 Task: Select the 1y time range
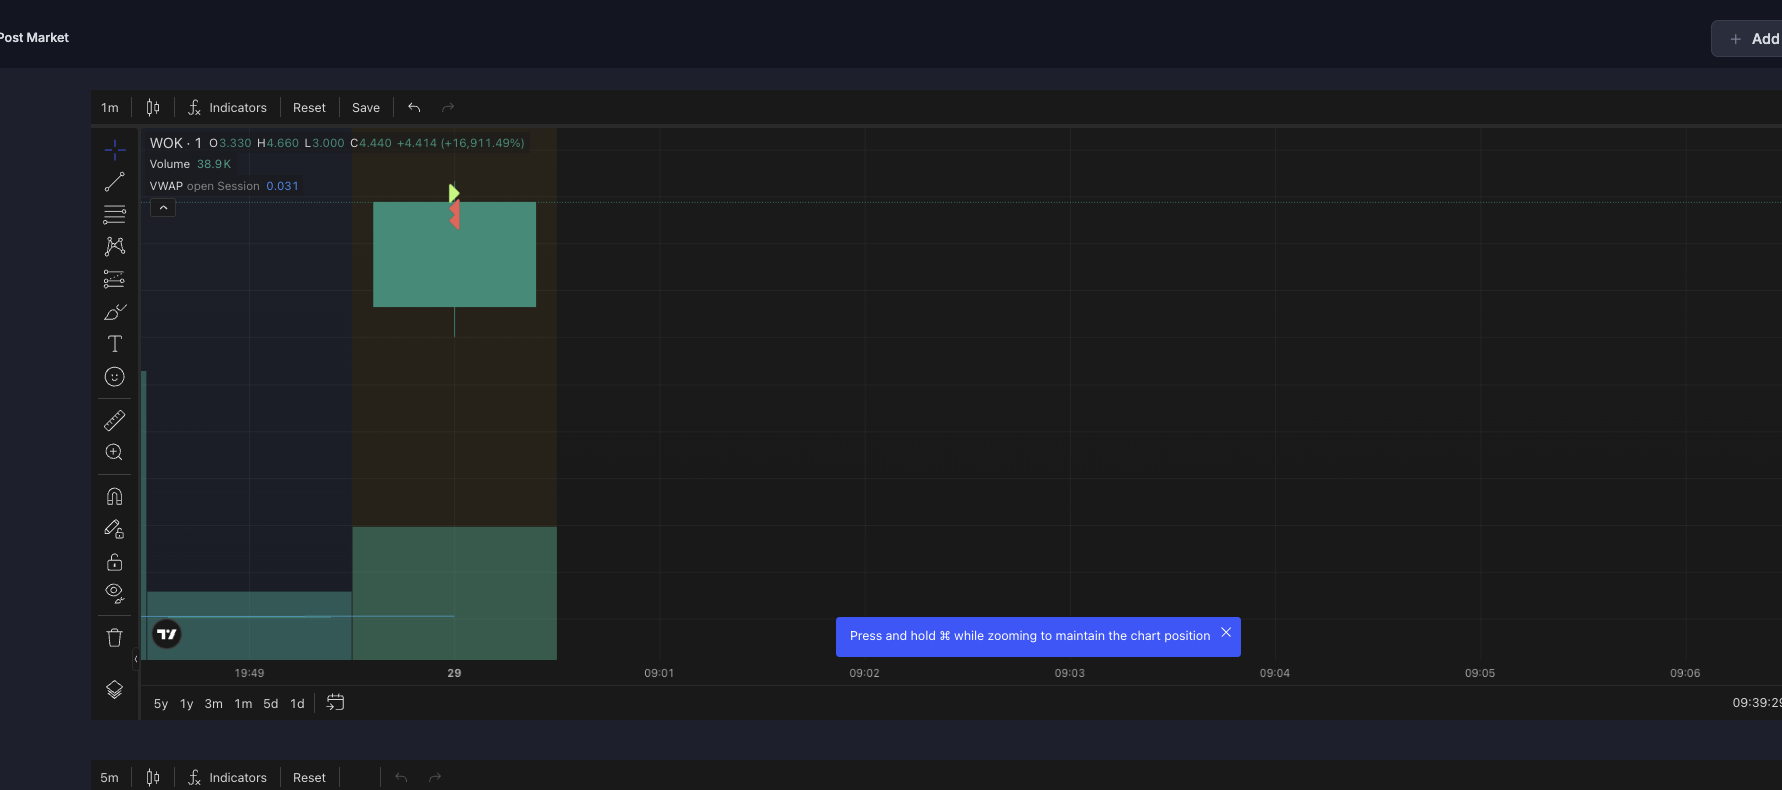coord(187,704)
